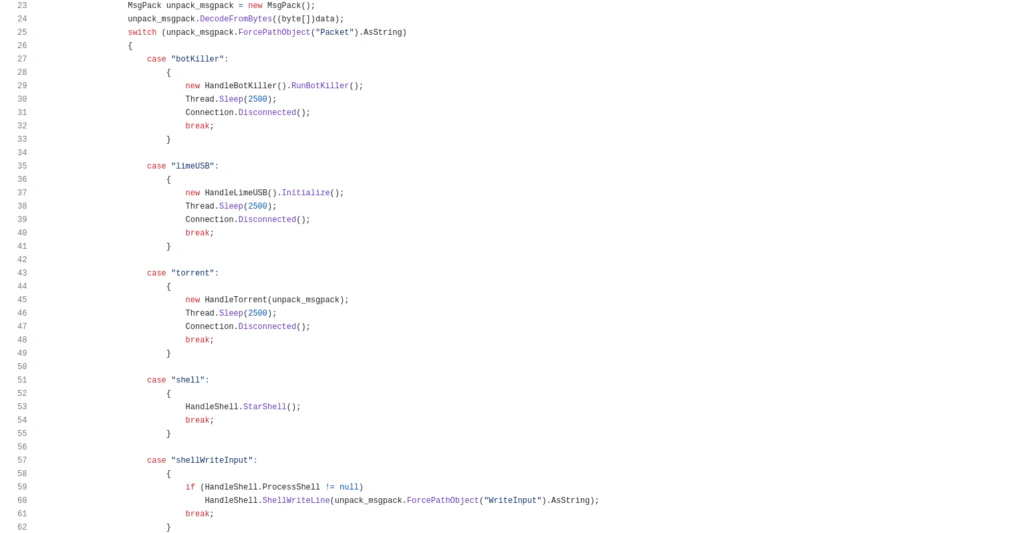Viewport: 1024px width, 533px height.
Task: Select line number 27 of botKiller case
Action: [22, 59]
